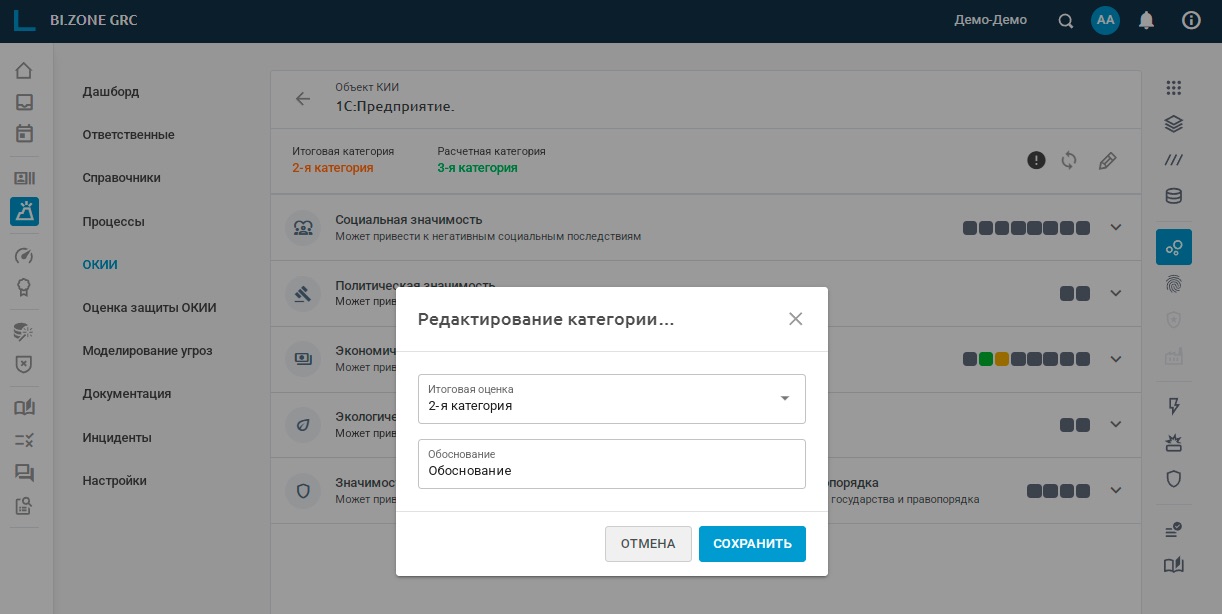Click the refresh recalculation icon
Viewport: 1222px width, 614px height.
[1069, 160]
